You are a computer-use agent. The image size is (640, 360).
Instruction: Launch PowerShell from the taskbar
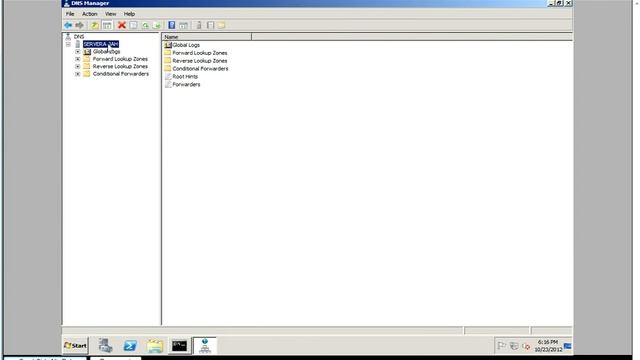coord(130,346)
